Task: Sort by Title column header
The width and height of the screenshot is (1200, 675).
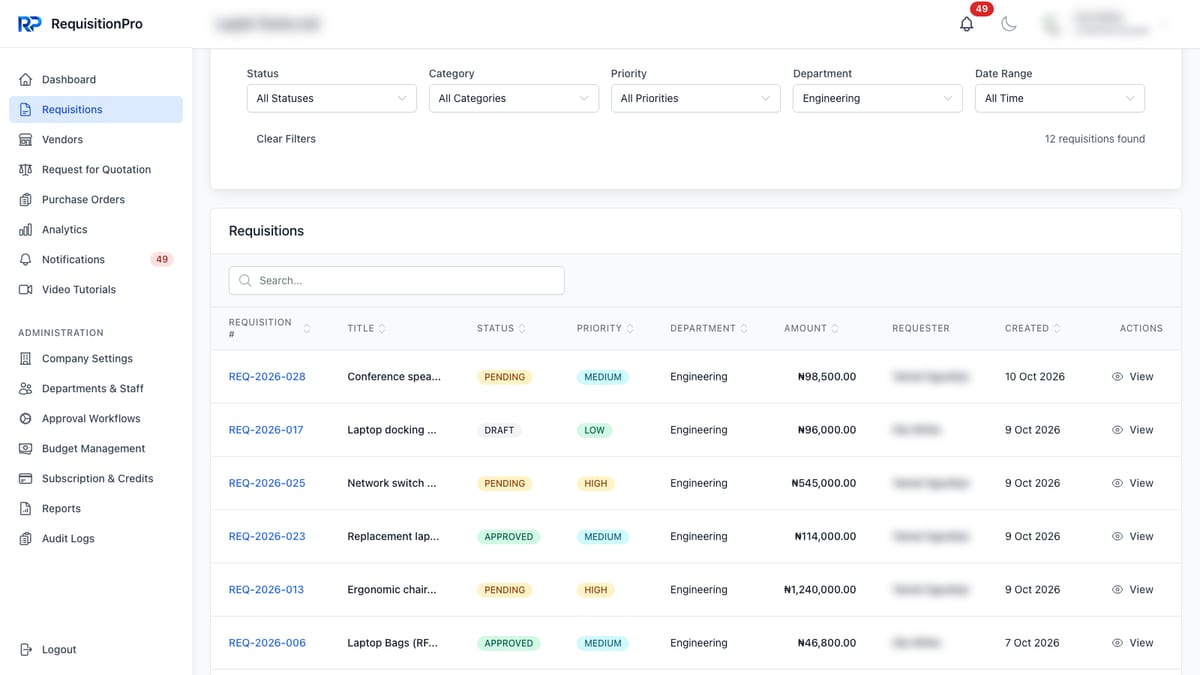Action: [x=366, y=328]
